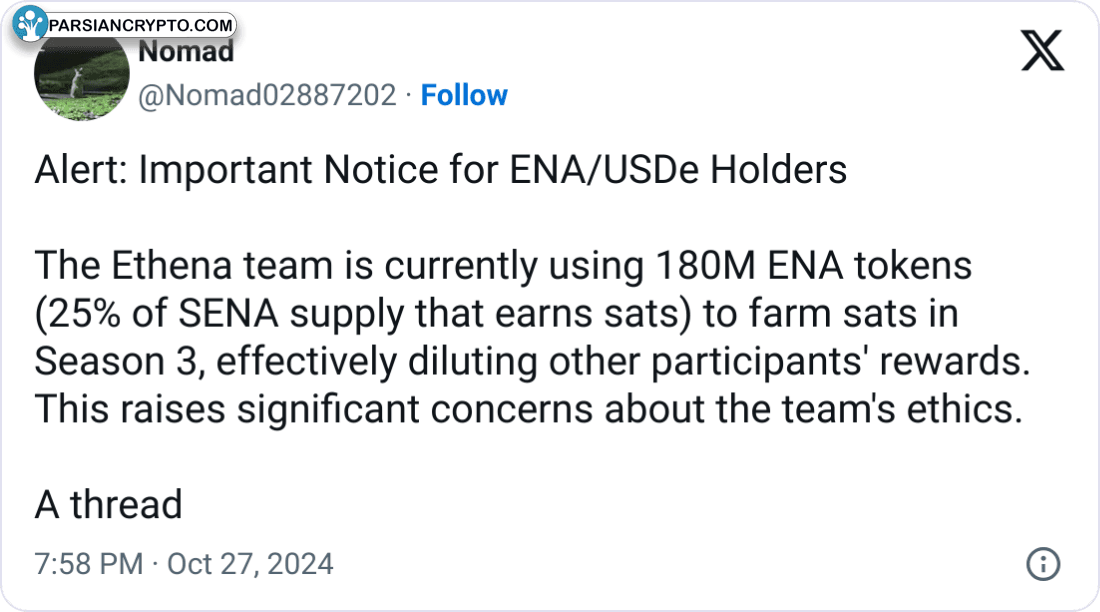This screenshot has width=1100, height=612.
Task: Click the 7:58 PM timestamp
Action: pyautogui.click(x=89, y=564)
